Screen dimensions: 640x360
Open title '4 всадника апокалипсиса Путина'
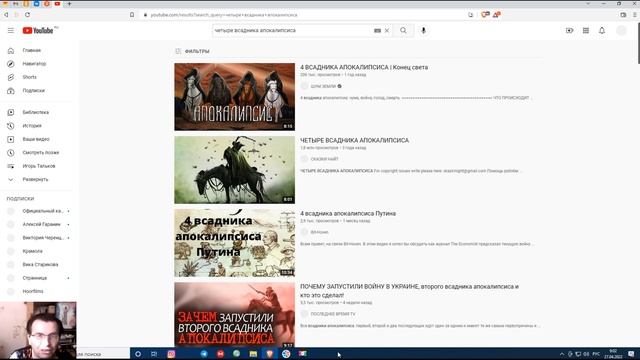point(348,213)
